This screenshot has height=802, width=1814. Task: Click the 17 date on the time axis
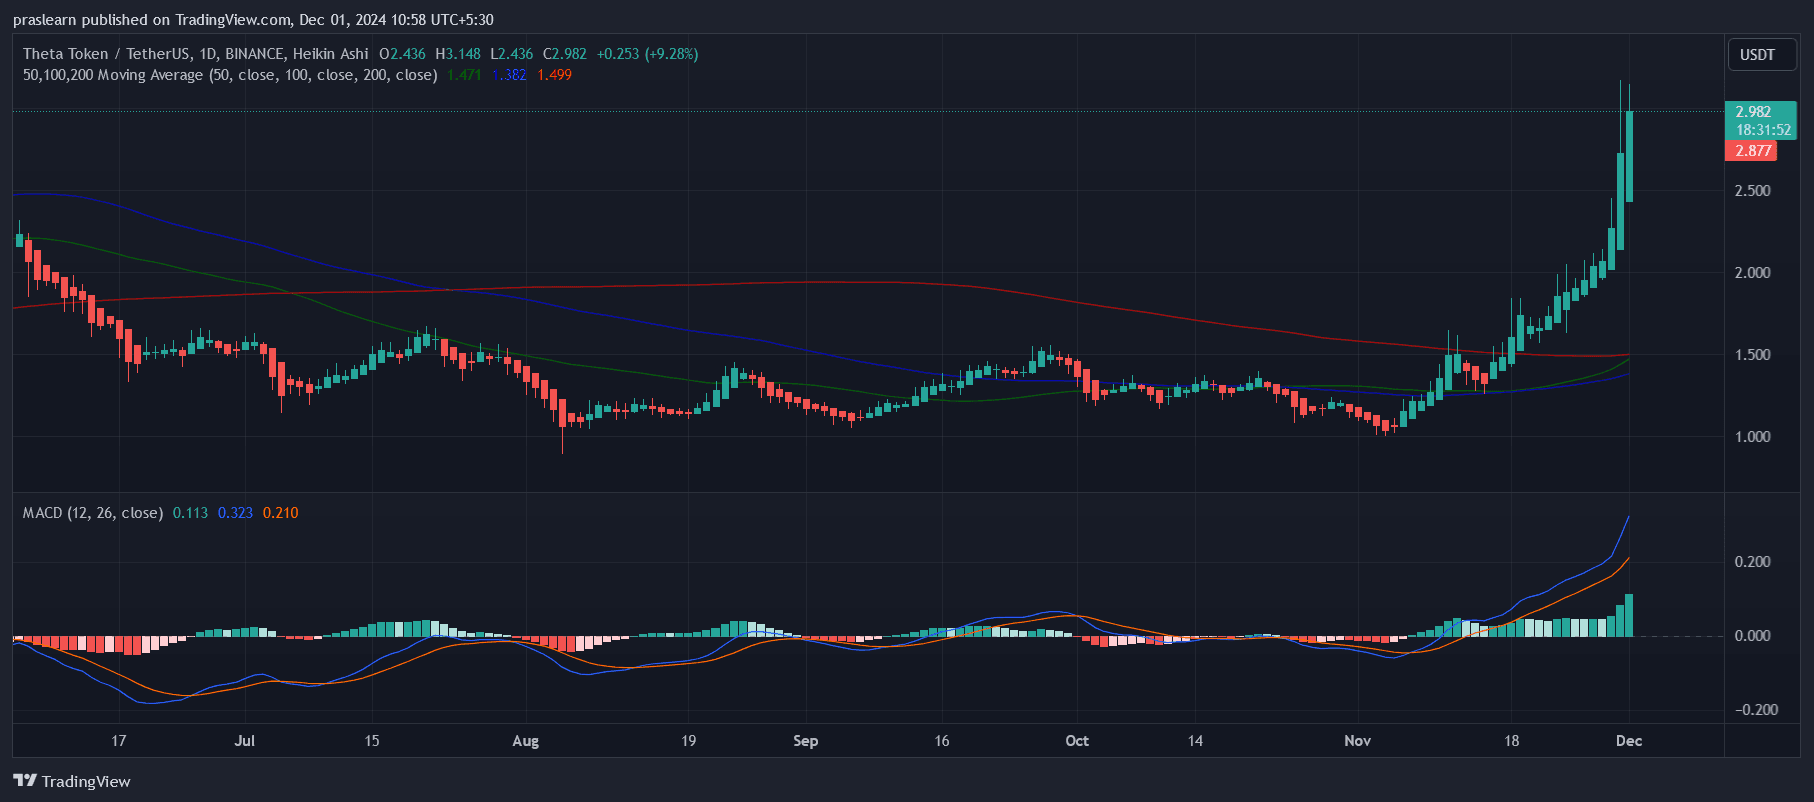[118, 741]
